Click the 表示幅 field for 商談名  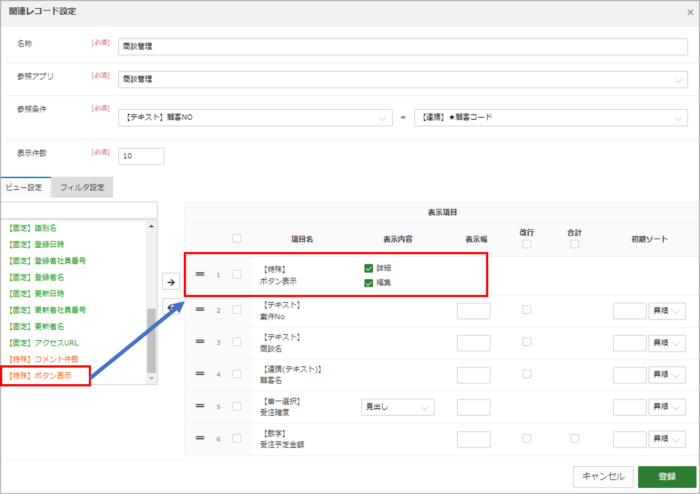tap(474, 343)
